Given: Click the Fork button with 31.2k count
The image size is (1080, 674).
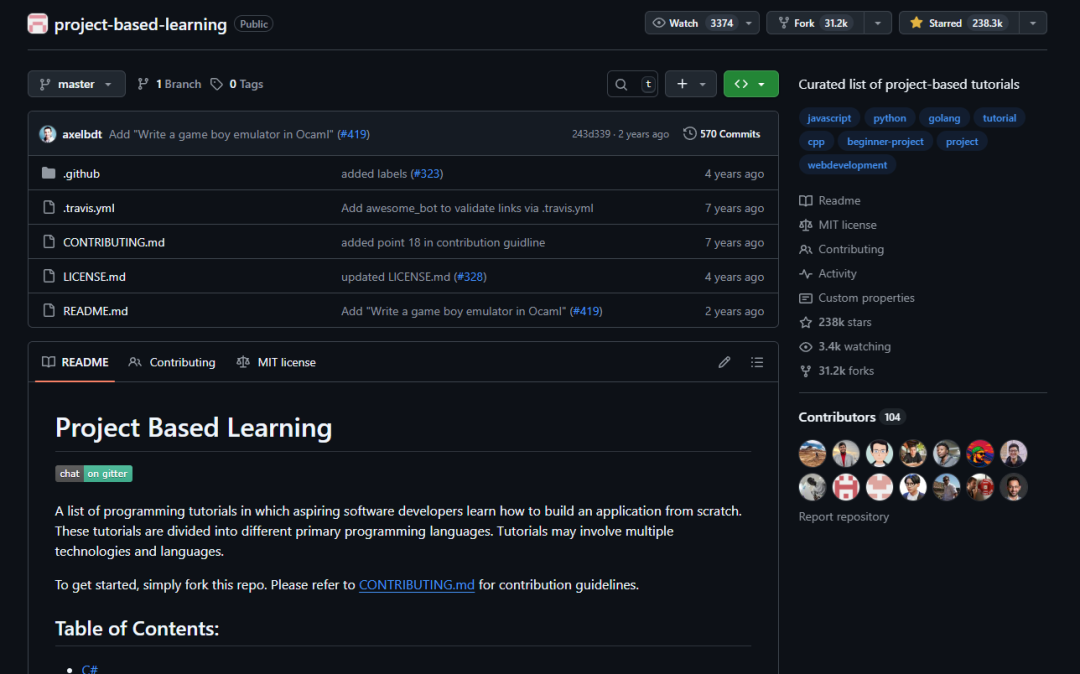Looking at the screenshot, I should 816,23.
